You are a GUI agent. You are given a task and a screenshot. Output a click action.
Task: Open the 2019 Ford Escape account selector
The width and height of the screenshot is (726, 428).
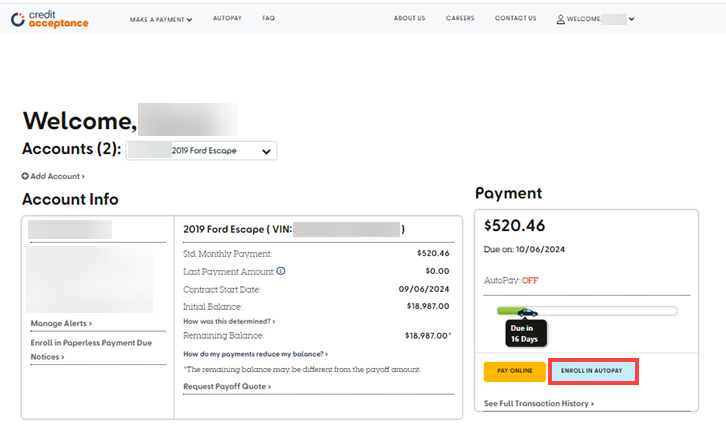pyautogui.click(x=201, y=151)
